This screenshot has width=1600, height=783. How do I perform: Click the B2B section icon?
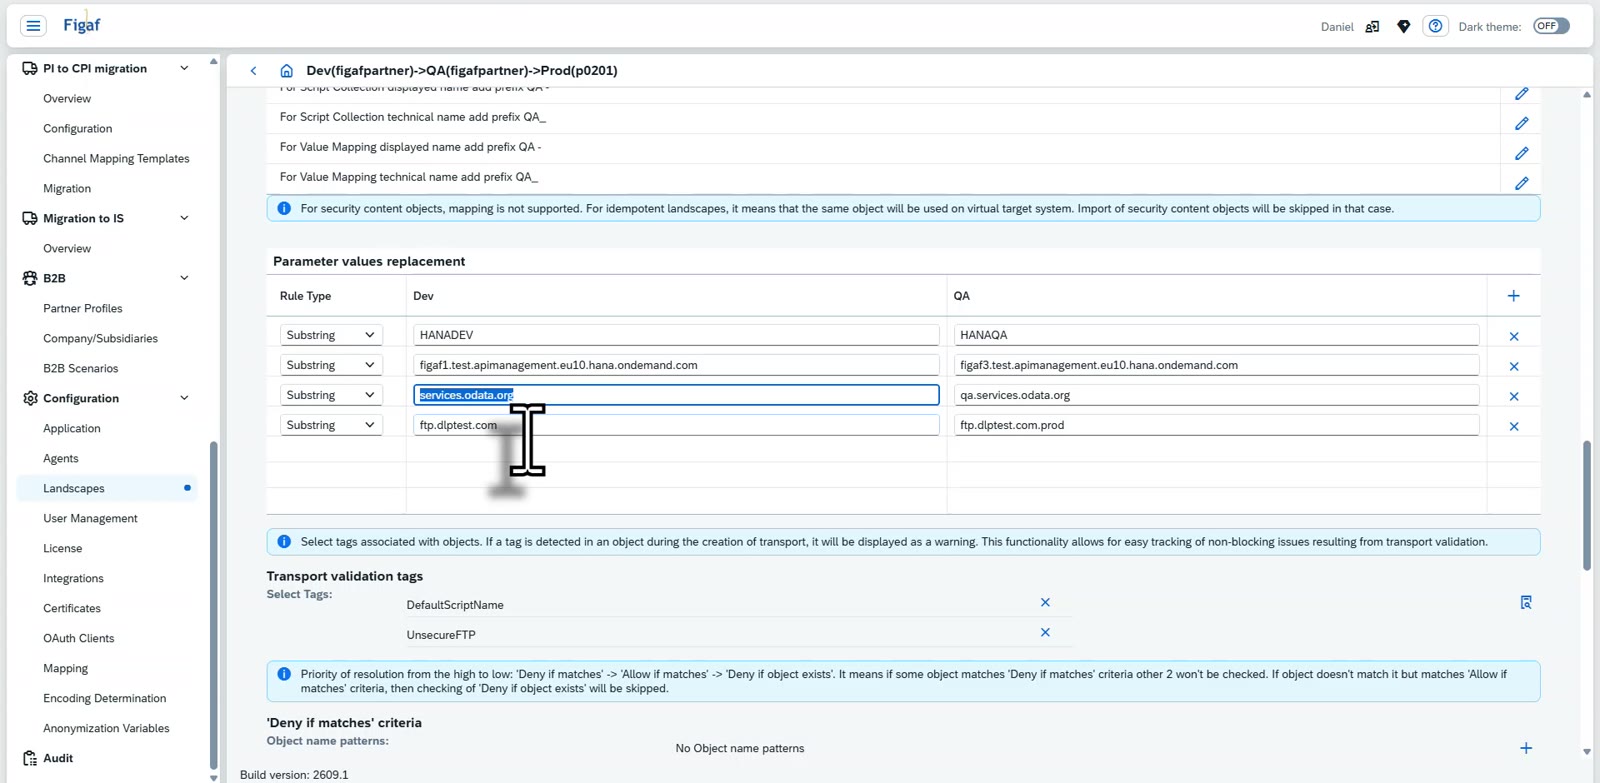pos(30,279)
